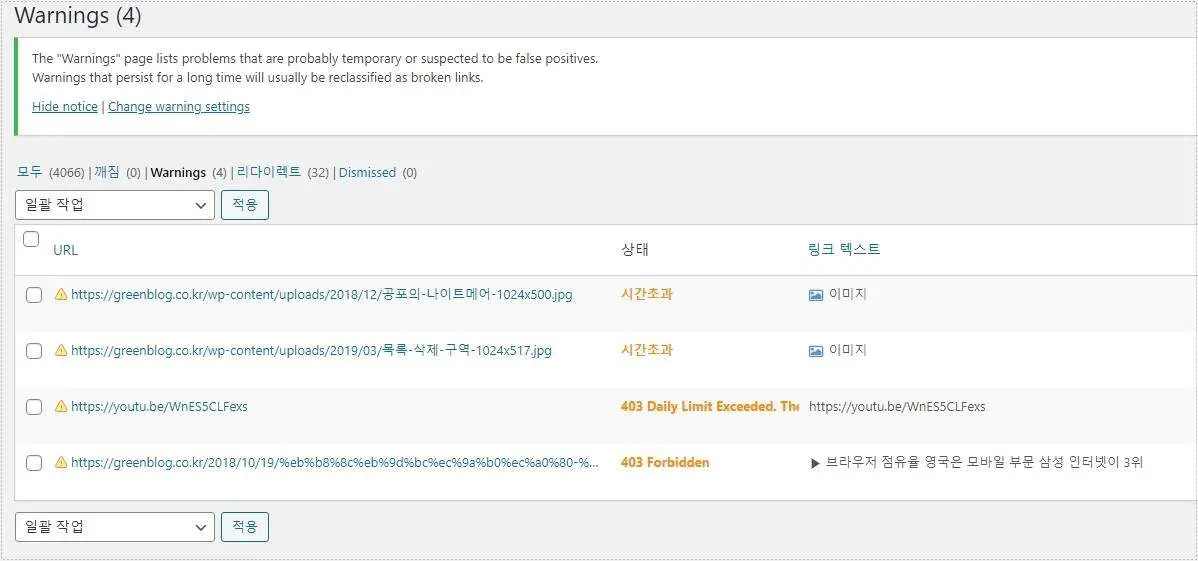
Task: Open the greenblog.co.kr/2018/10/19 URL link
Action: [335, 462]
